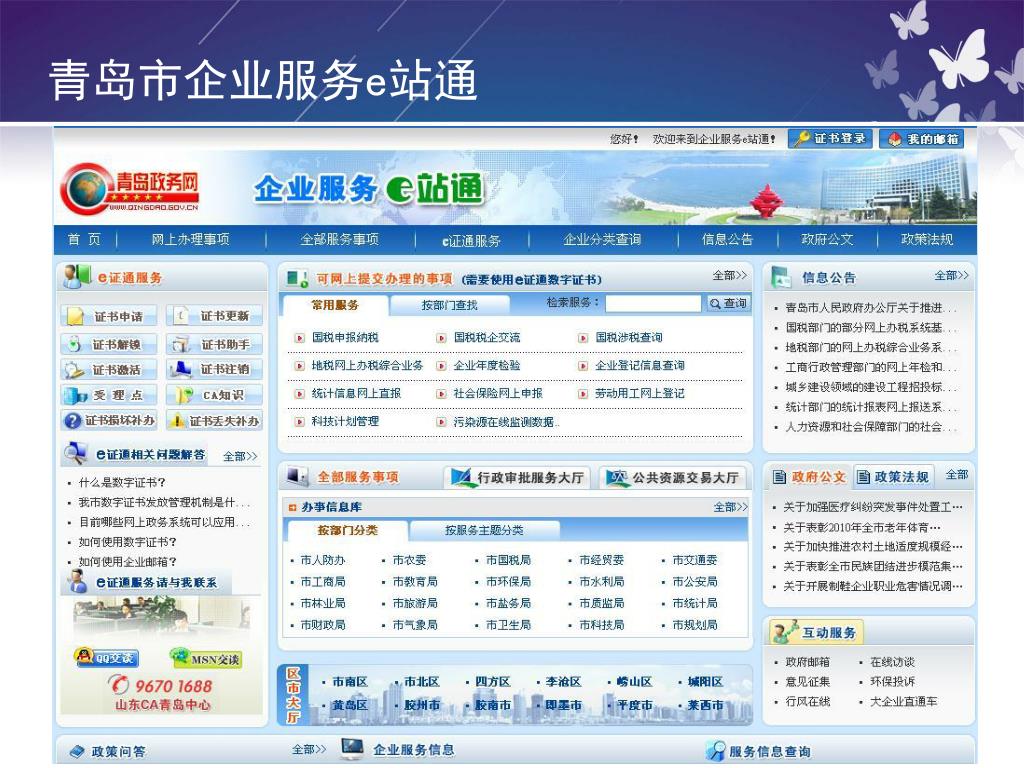
Task: Select the 按部门分类 tab
Action: pyautogui.click(x=347, y=530)
